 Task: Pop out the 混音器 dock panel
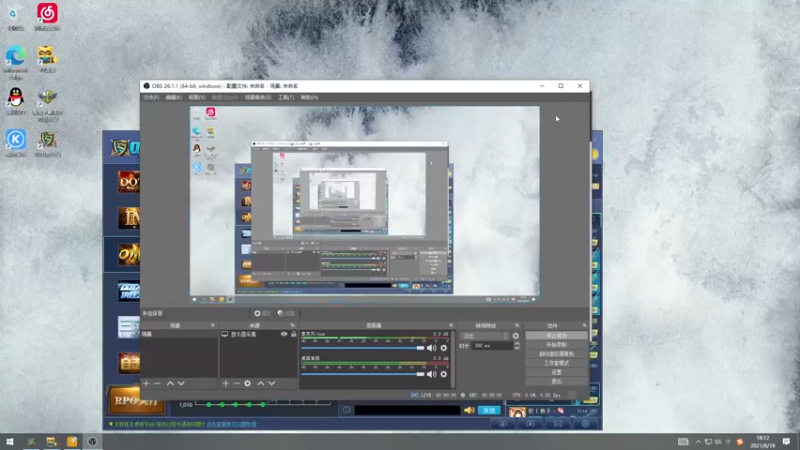(x=451, y=325)
